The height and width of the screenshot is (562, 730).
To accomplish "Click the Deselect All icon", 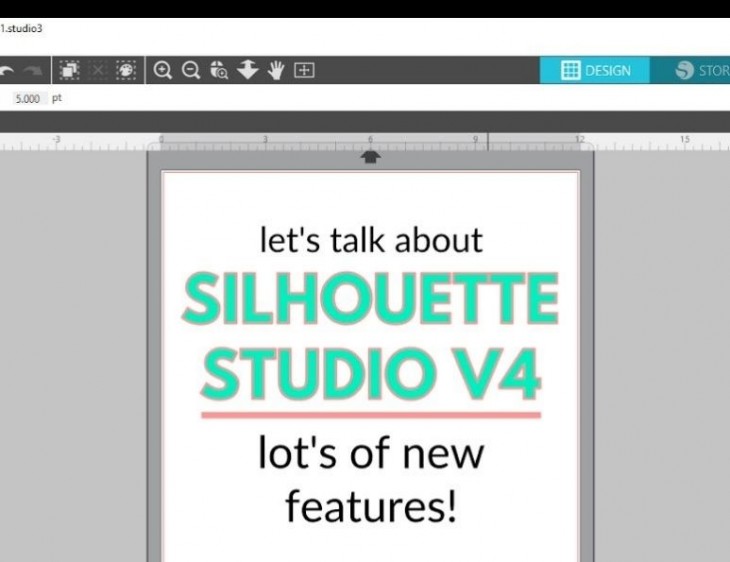I will pyautogui.click(x=98, y=70).
